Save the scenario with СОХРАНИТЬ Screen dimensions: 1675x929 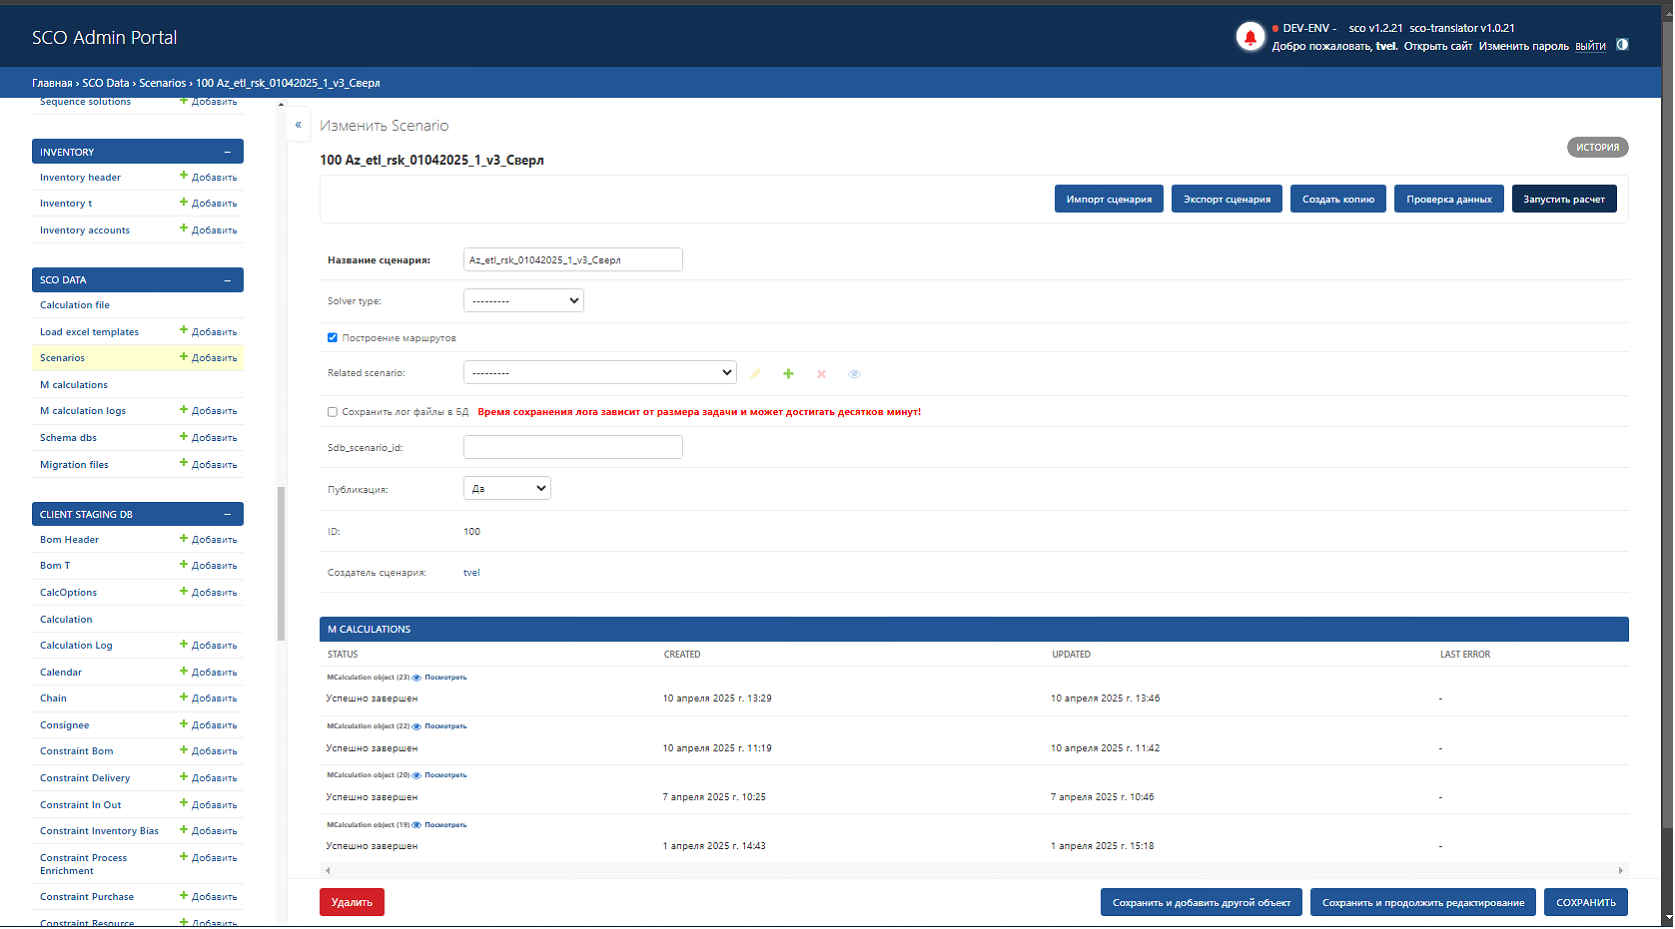coord(1586,902)
